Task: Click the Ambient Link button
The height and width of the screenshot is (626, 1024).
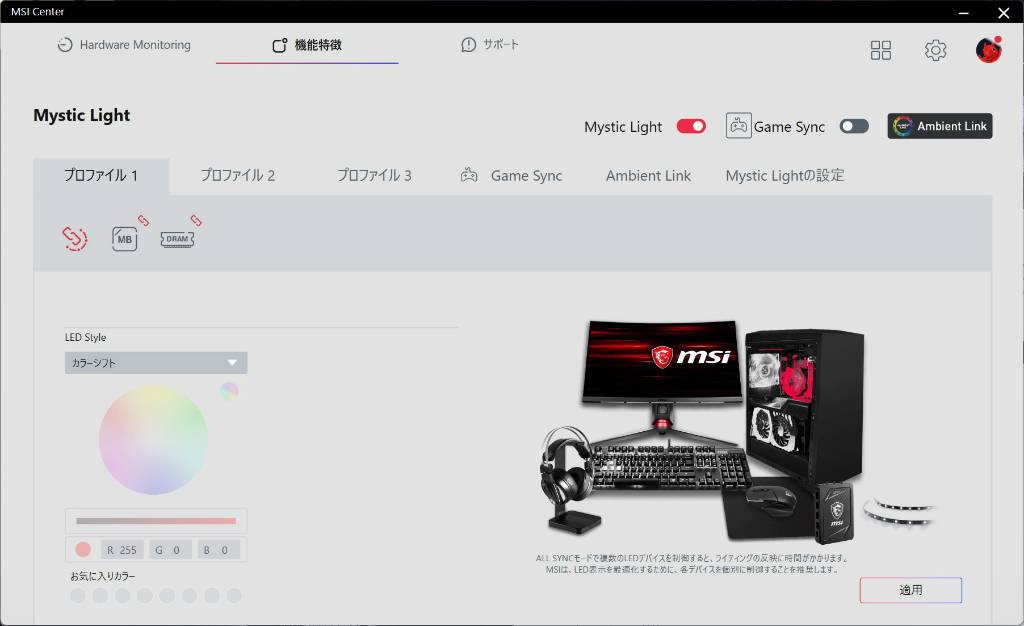Action: tap(939, 126)
